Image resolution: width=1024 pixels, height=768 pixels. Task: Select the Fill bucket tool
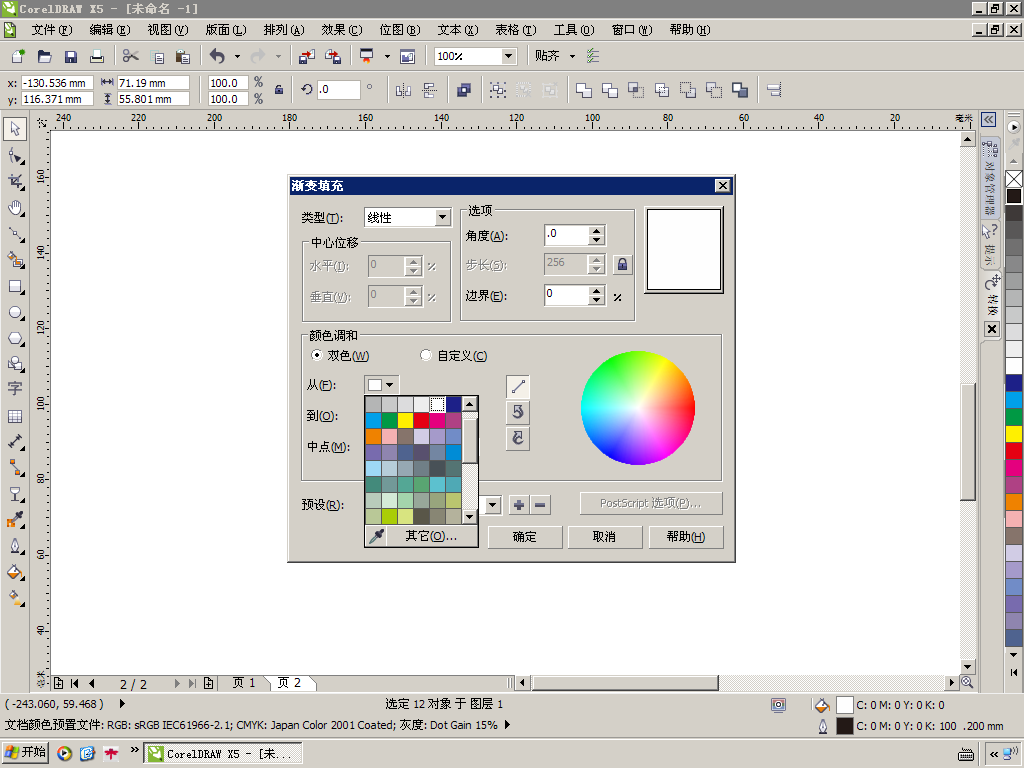click(15, 573)
